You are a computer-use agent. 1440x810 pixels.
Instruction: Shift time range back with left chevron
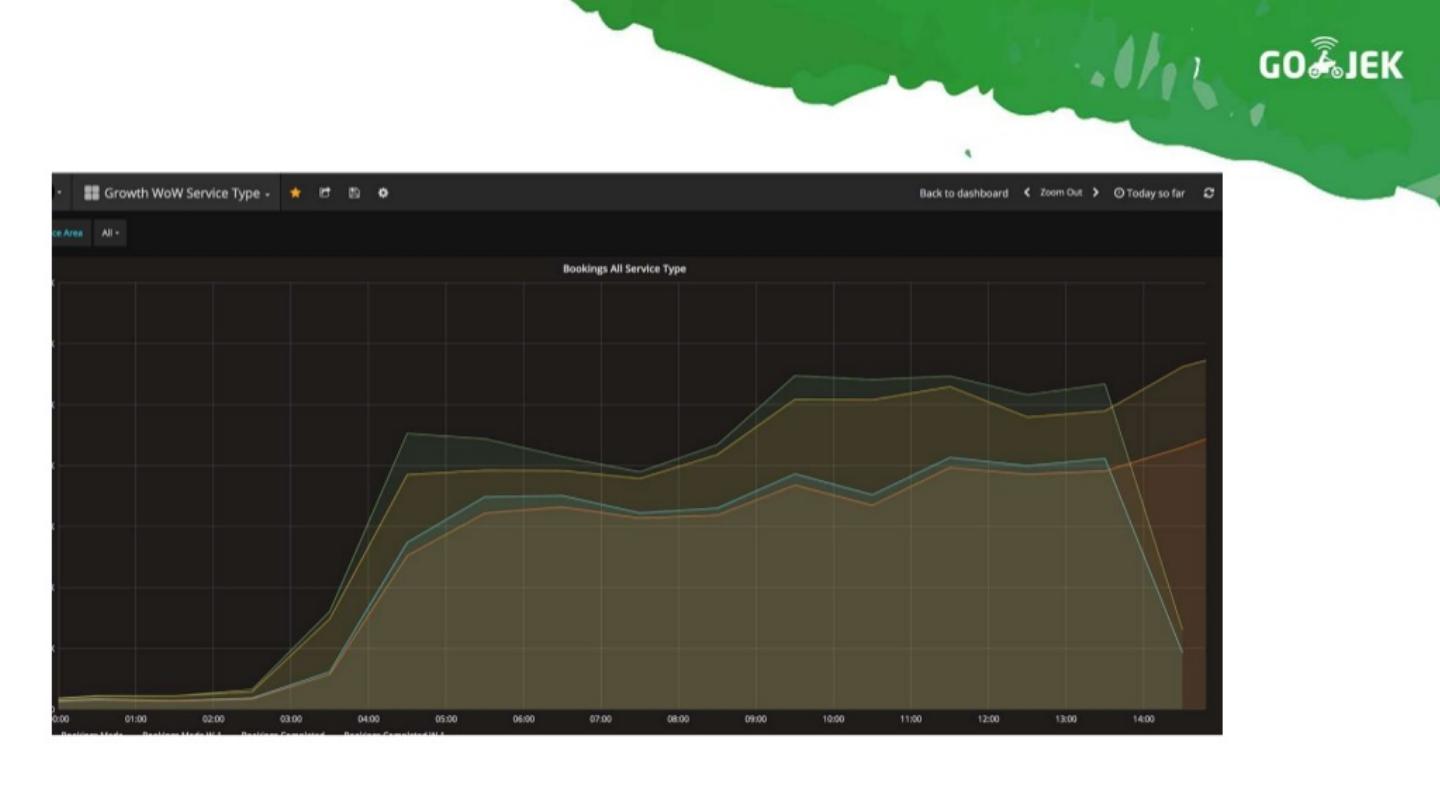[1027, 193]
